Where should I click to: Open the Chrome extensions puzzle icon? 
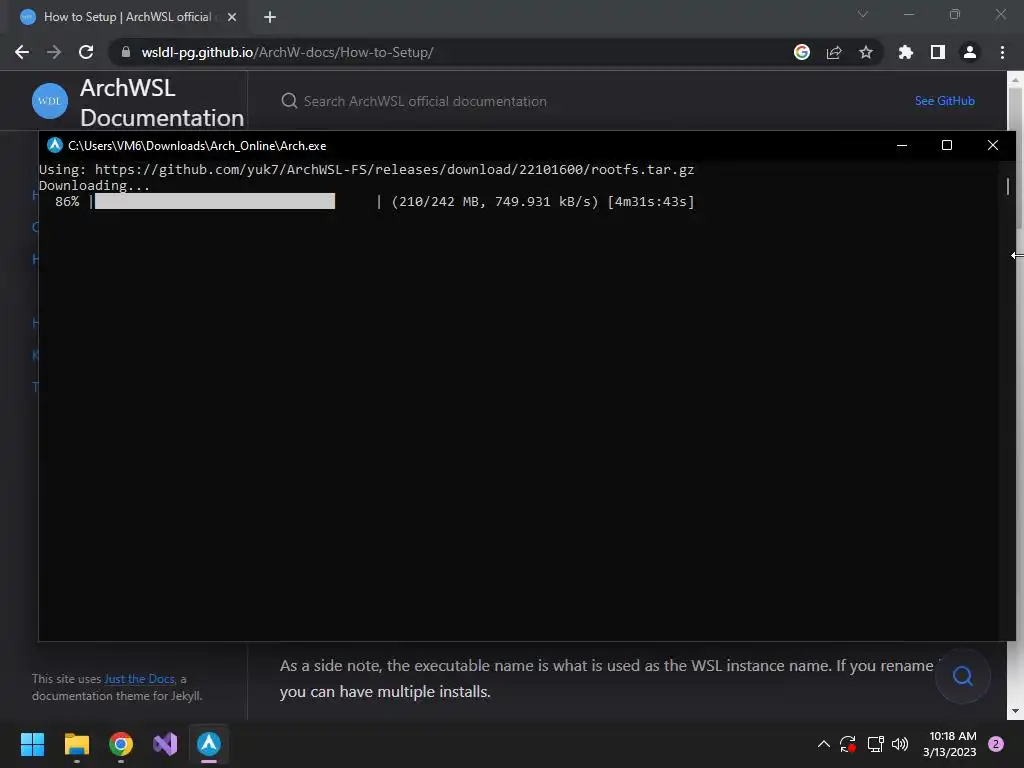pos(905,52)
